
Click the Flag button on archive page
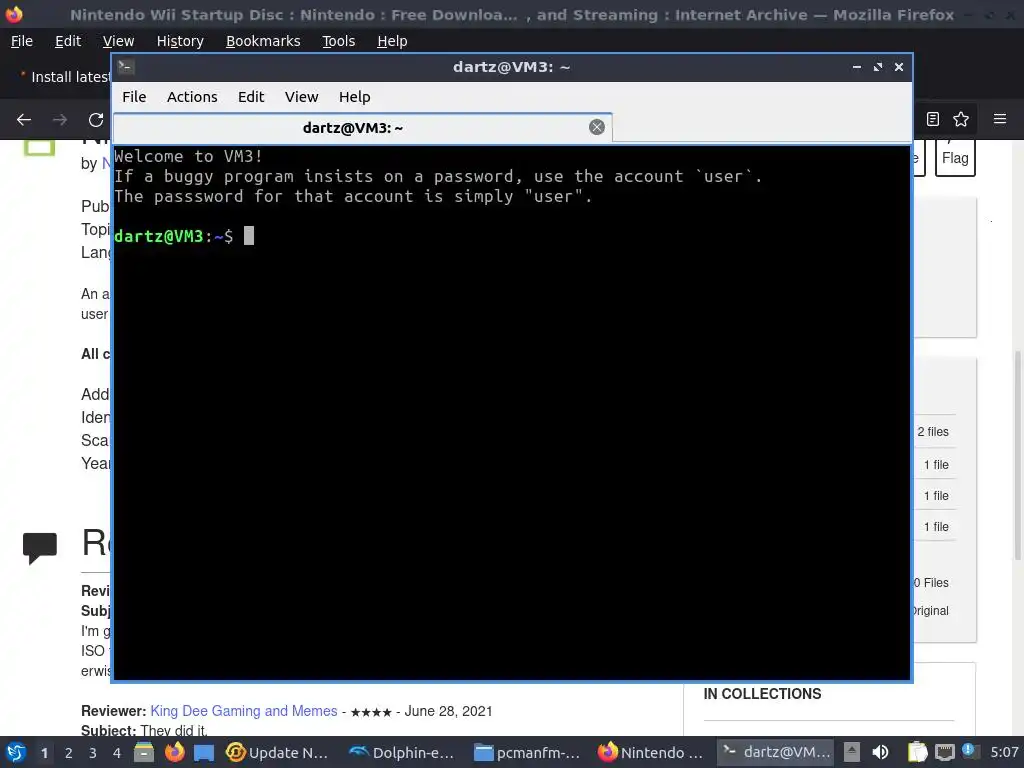pyautogui.click(x=955, y=158)
